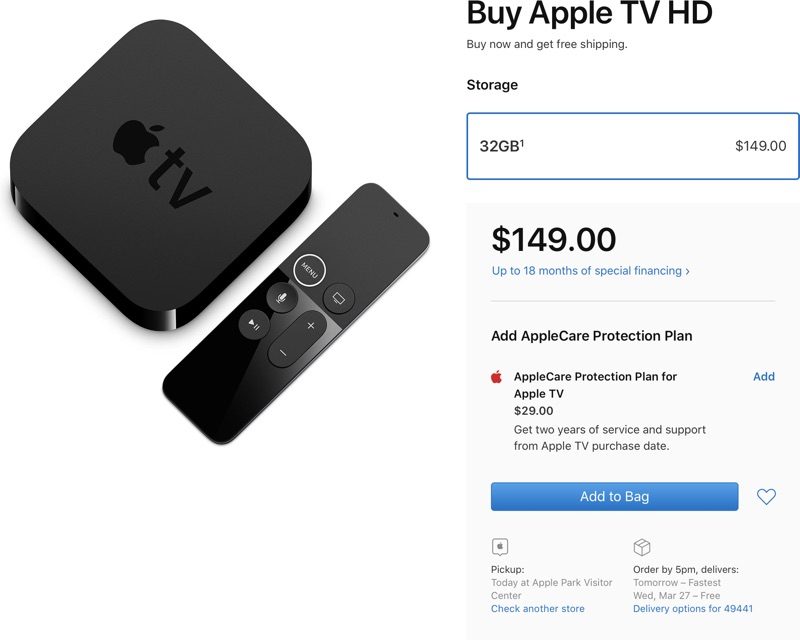Click the MENU button on the remote
Viewport: 800px width, 640px height.
click(310, 269)
